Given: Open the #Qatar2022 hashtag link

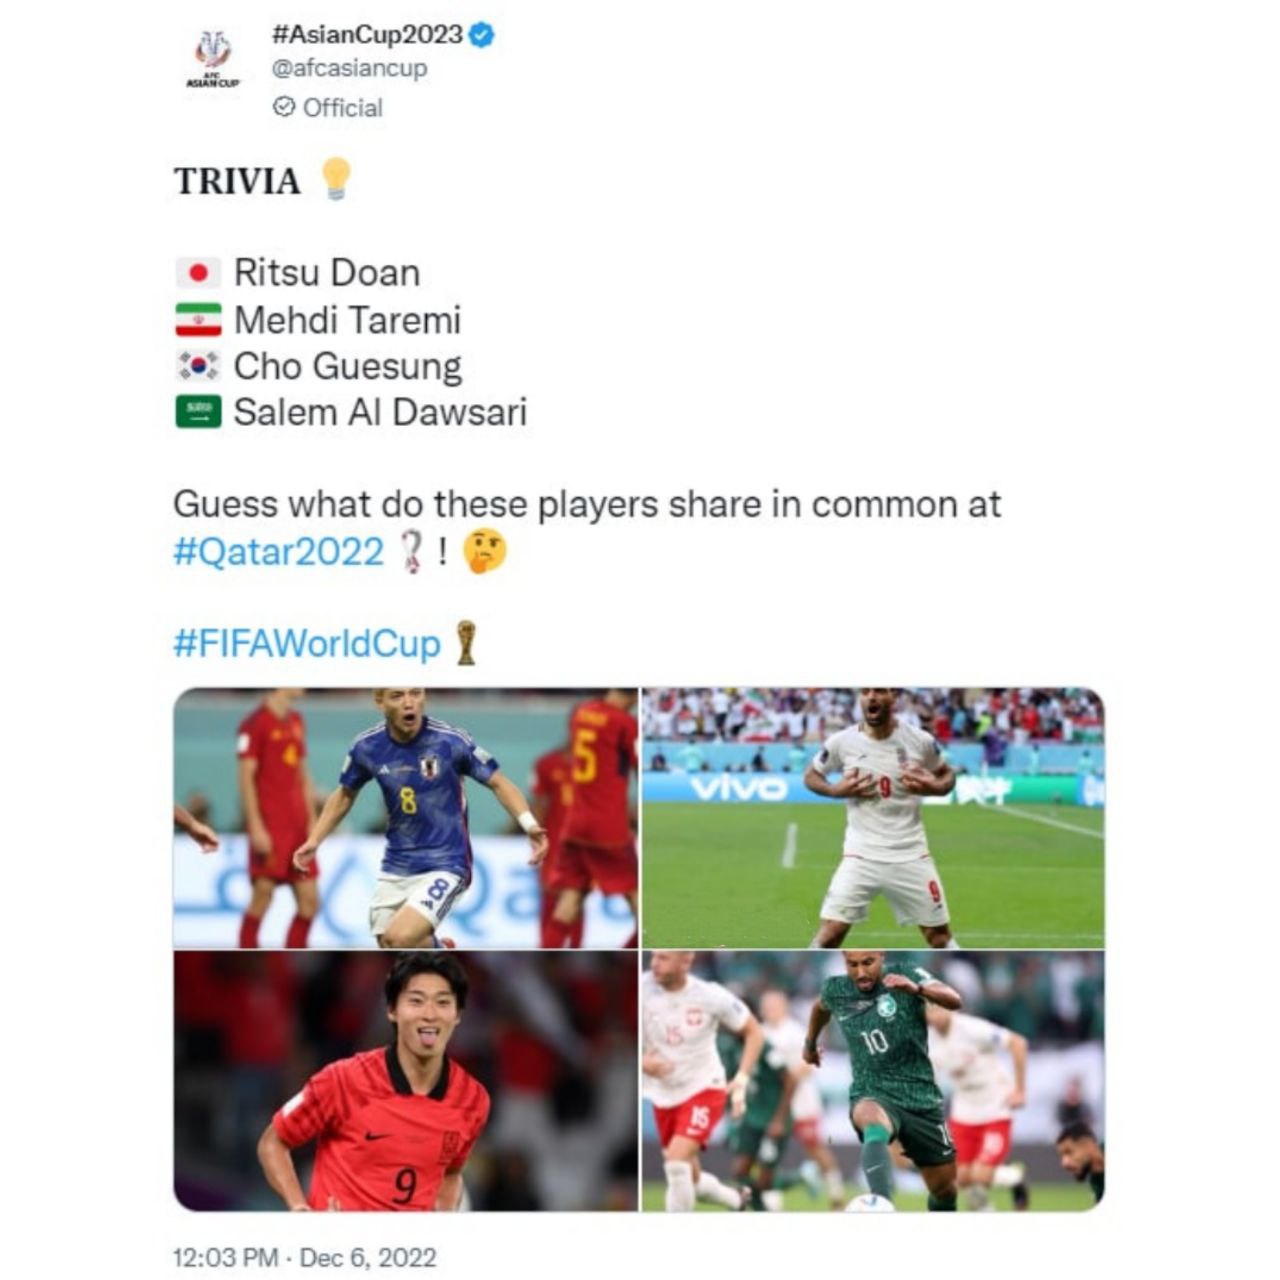Looking at the screenshot, I should coord(278,551).
